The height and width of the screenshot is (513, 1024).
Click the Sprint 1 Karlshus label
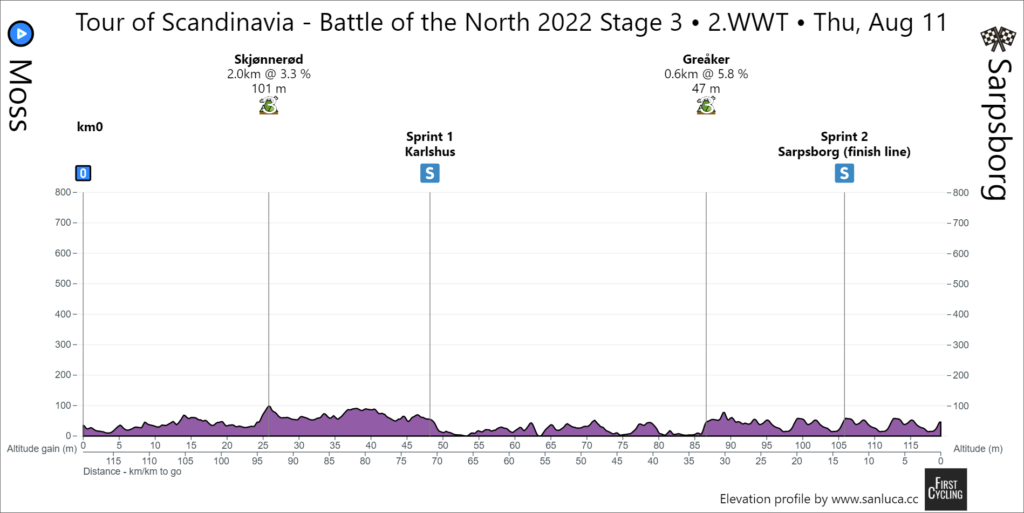coord(430,145)
